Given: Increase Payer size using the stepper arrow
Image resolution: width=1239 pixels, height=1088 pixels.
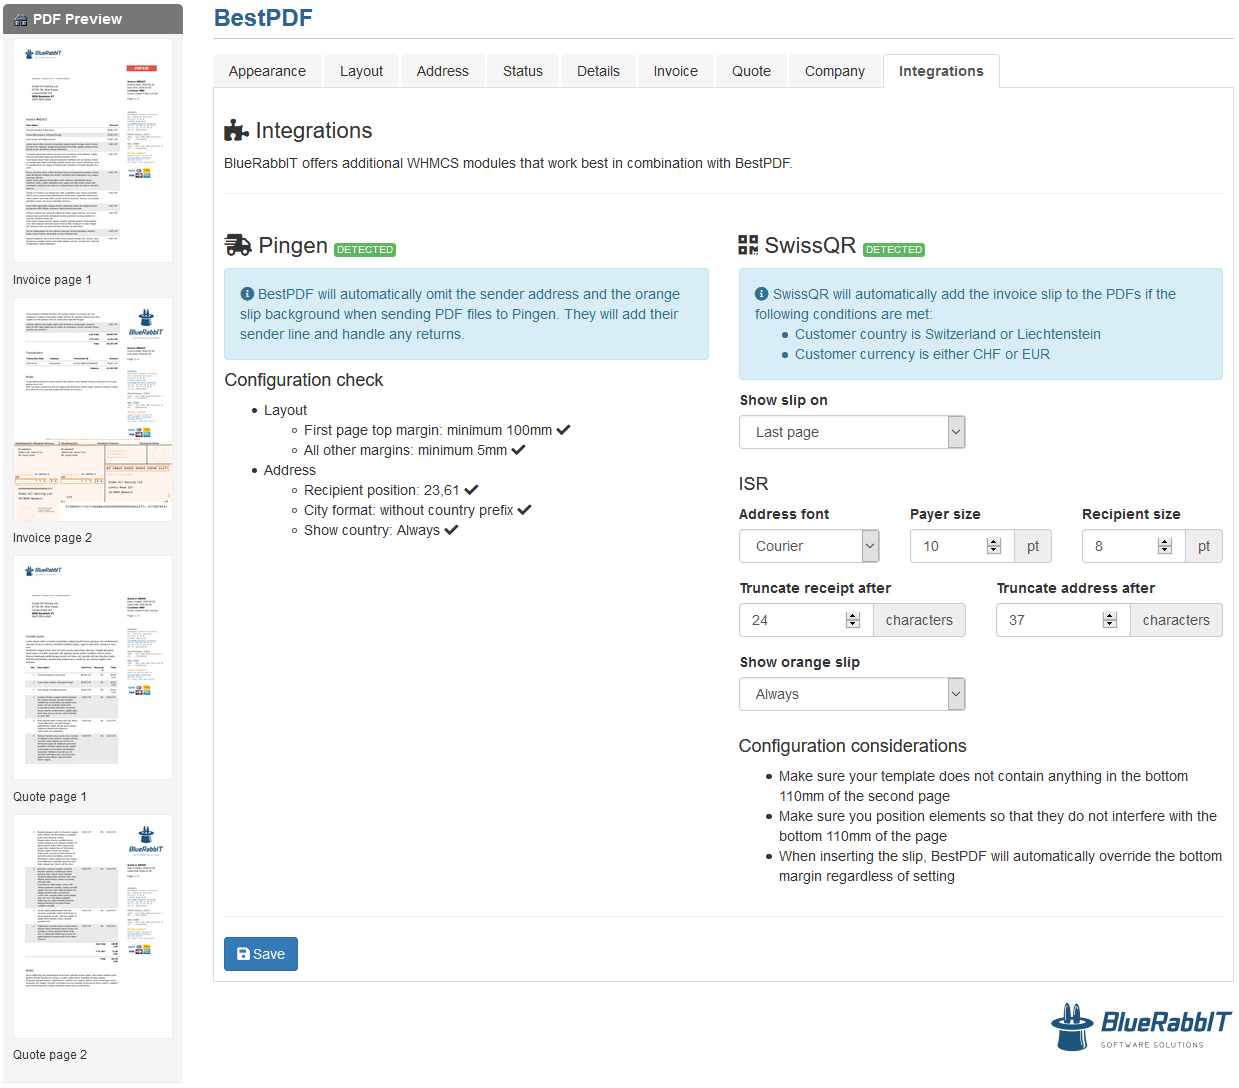Looking at the screenshot, I should click(993, 541).
